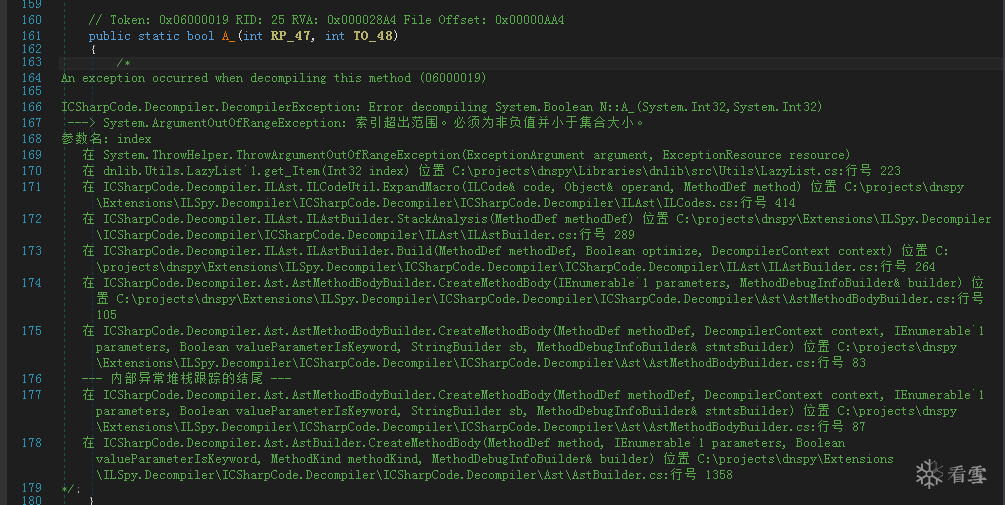
Task: Click the bool return type keyword
Action: point(201,36)
